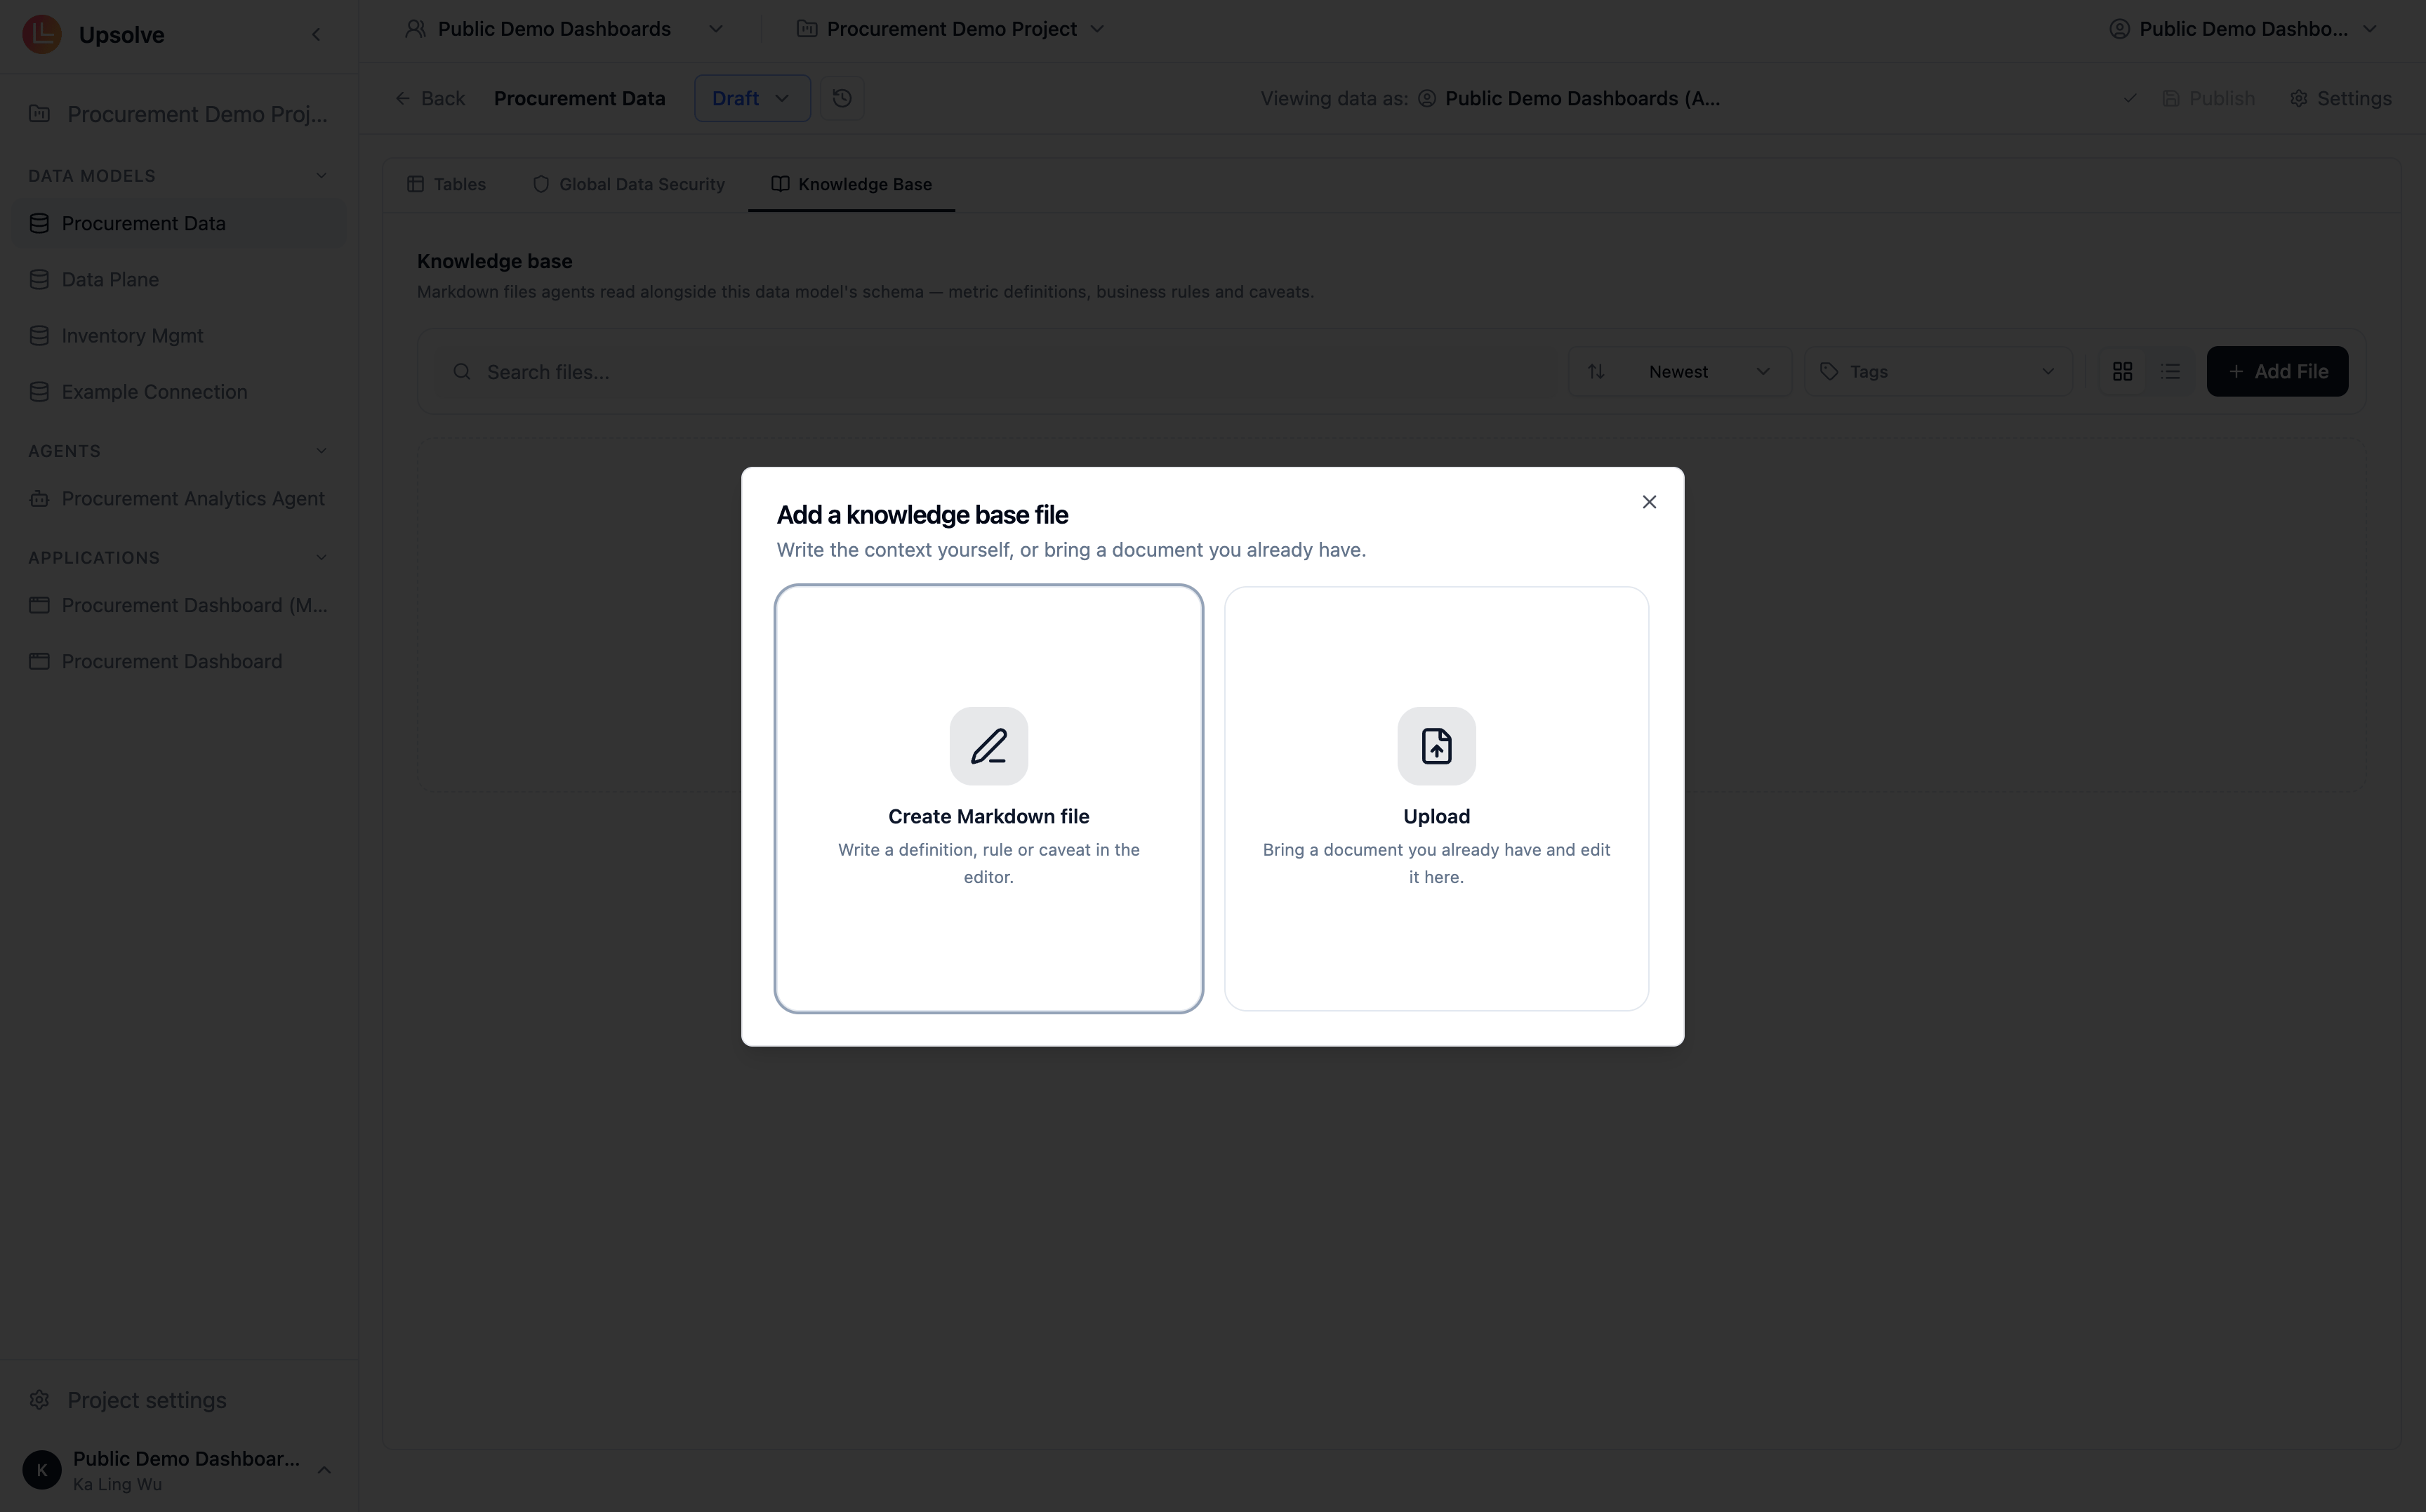Open Procurement Dashboard (M... application
The width and height of the screenshot is (2426, 1512).
179,605
